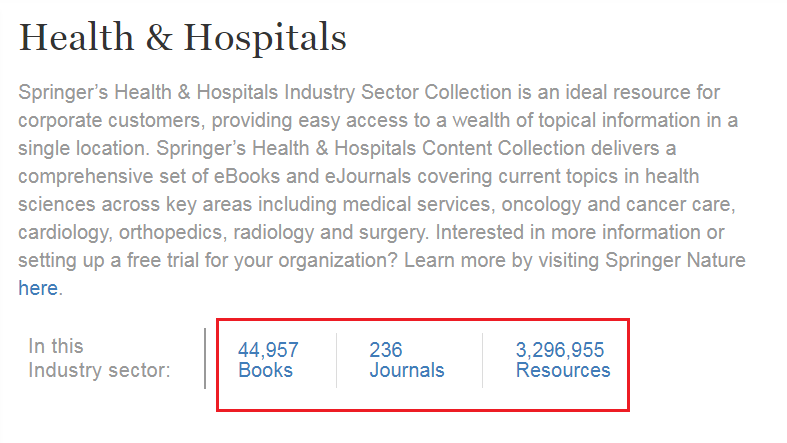Screen dimensions: 787x443
Task: Click the word 'Hospitals' in the heading
Action: [265, 38]
